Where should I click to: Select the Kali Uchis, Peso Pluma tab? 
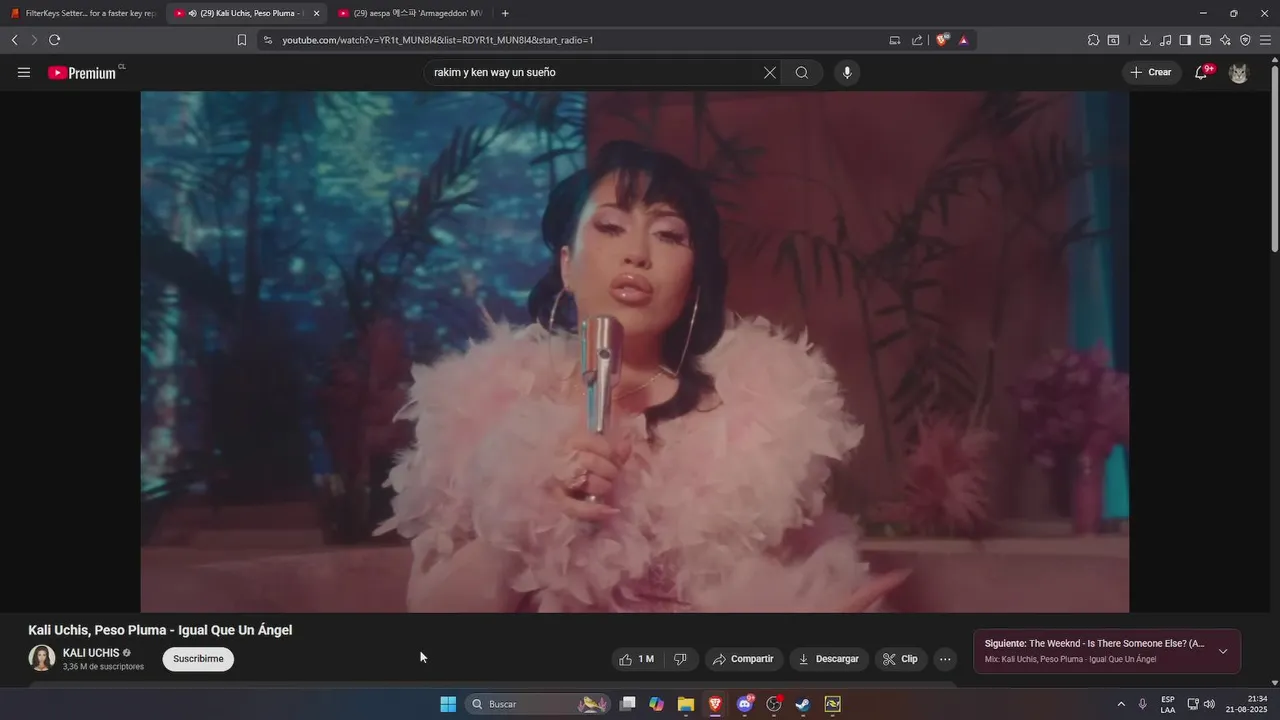[x=246, y=13]
